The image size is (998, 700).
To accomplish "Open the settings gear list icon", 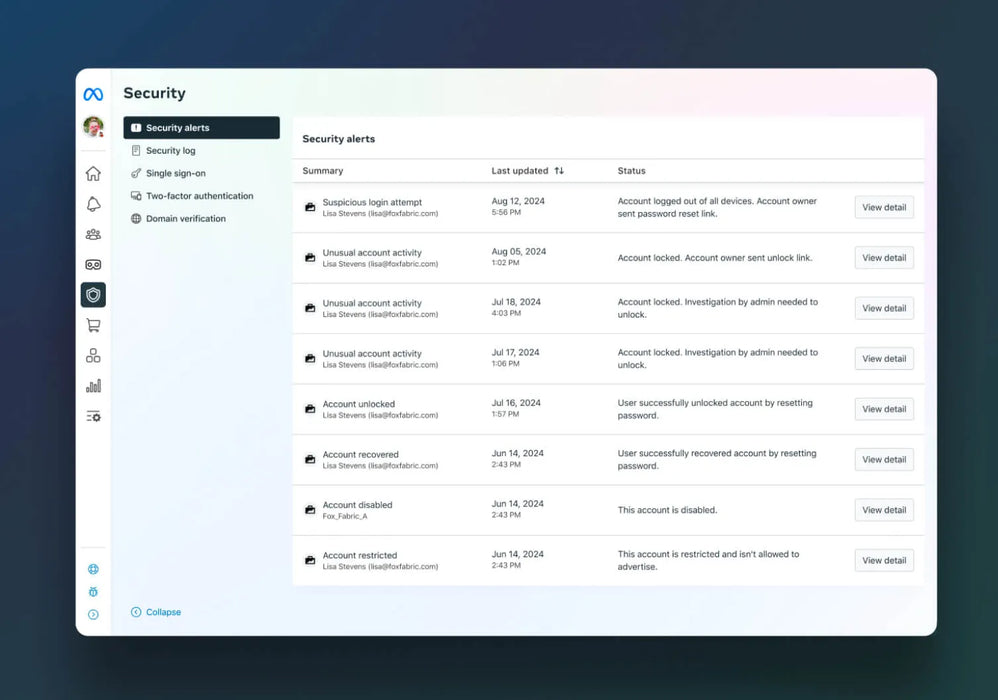I will [x=93, y=416].
